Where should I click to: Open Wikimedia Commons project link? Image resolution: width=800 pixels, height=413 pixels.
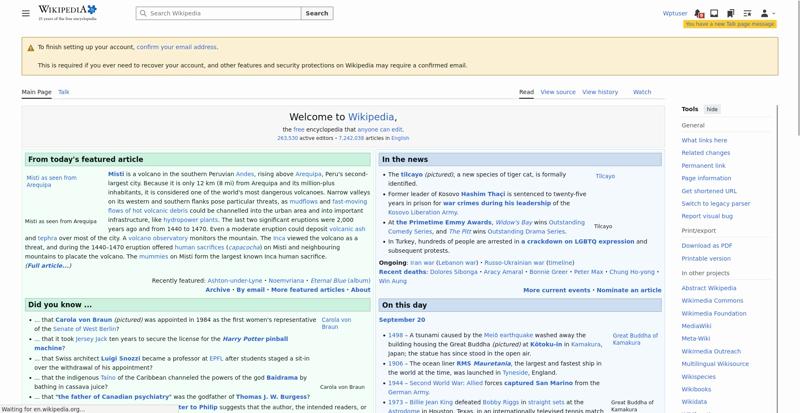(712, 301)
